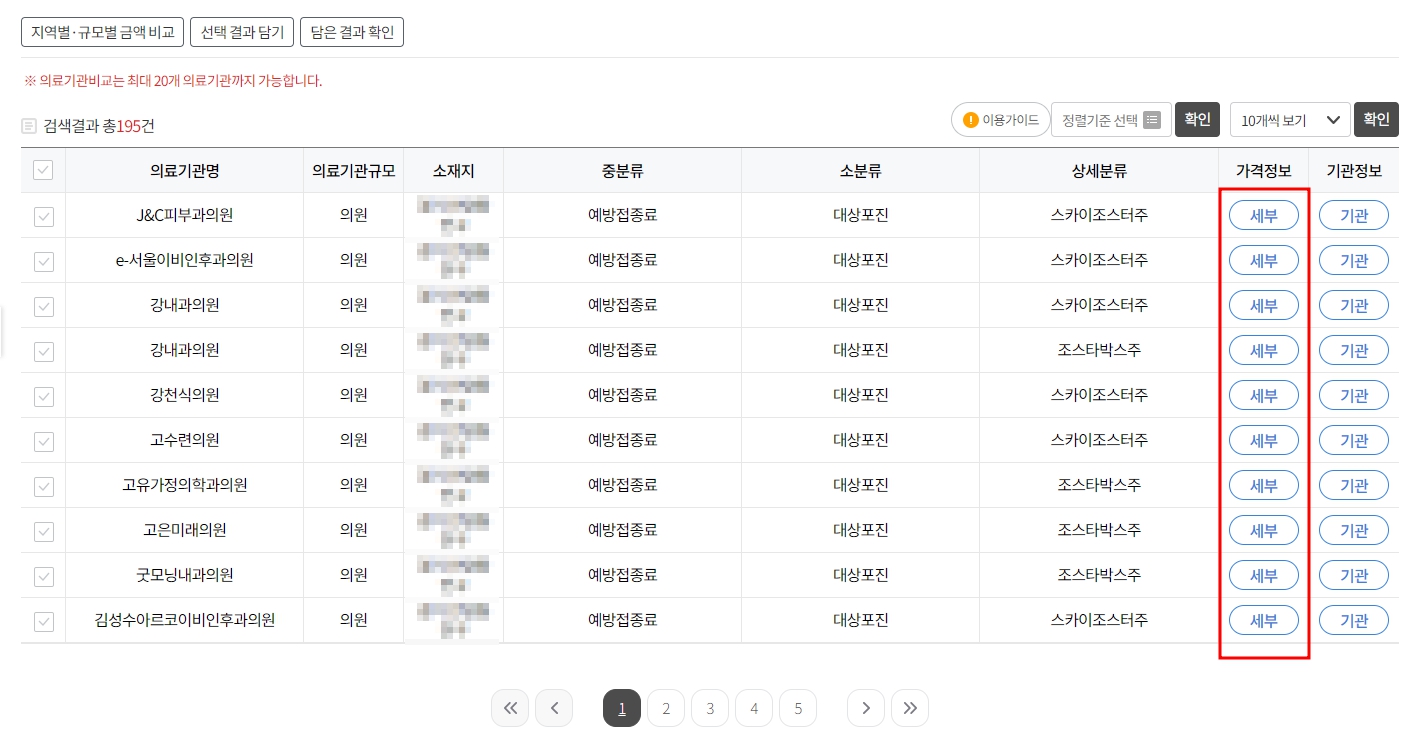Open the 10개씩 보기 results-per-page dropdown
This screenshot has height=751, width=1402.
click(1290, 119)
